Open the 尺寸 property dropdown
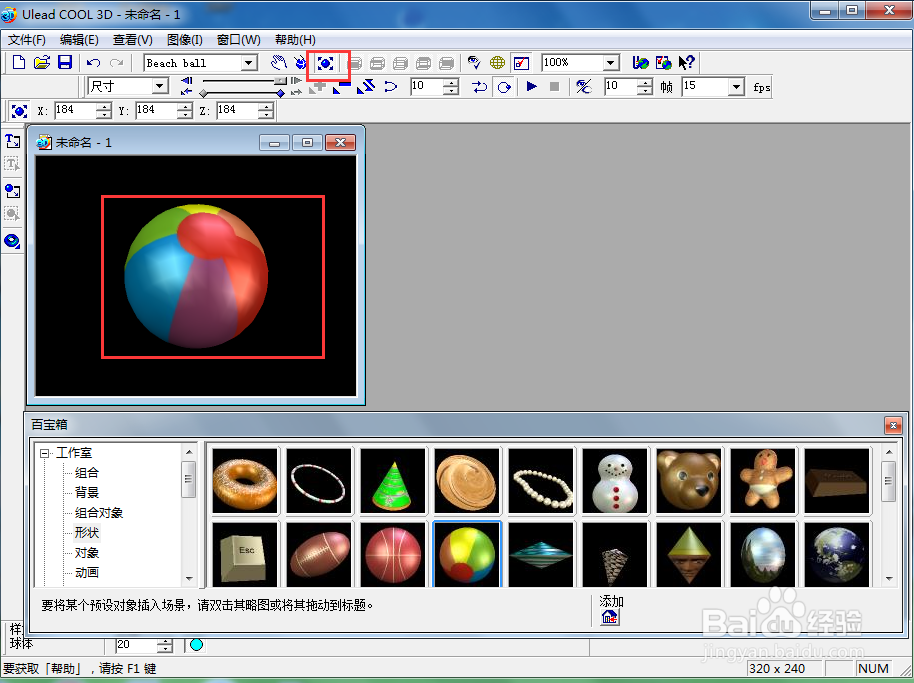914x683 pixels. coord(160,86)
